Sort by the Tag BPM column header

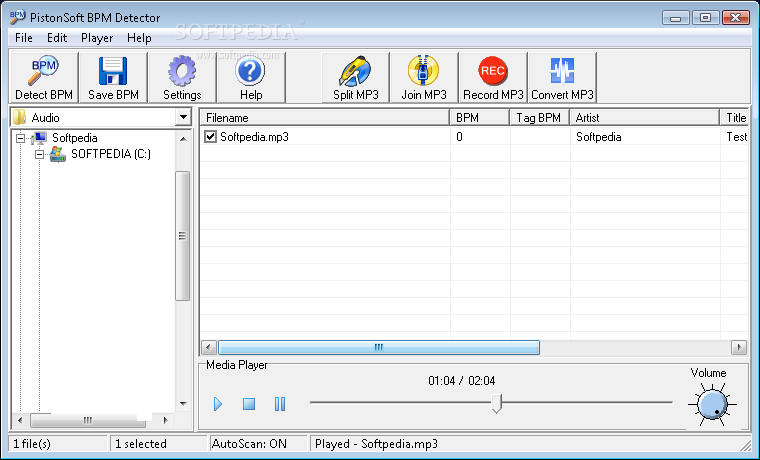point(539,117)
